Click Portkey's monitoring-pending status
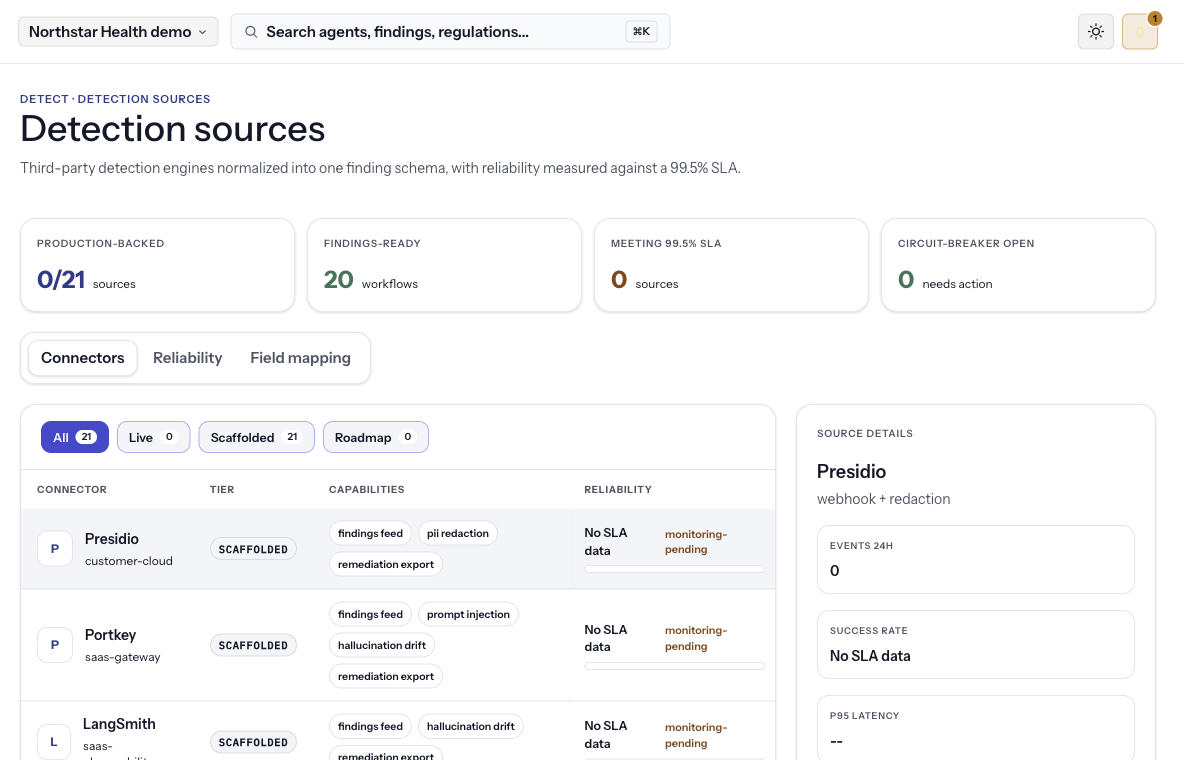The image size is (1184, 760). (x=695, y=638)
